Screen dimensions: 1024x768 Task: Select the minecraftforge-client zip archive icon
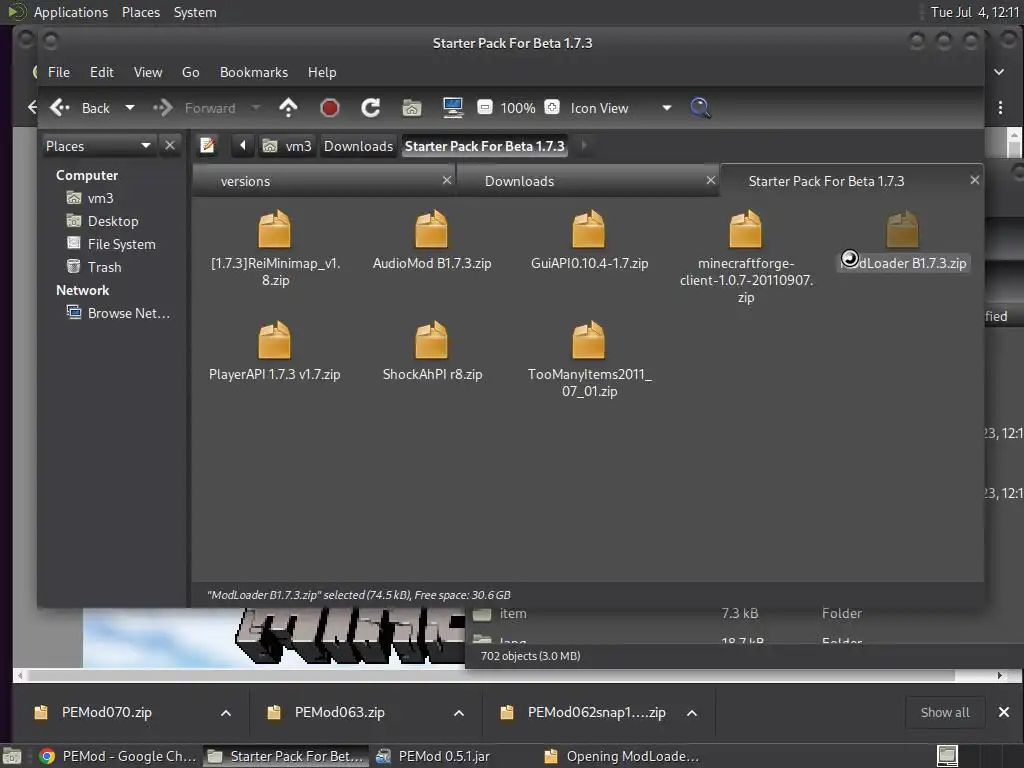(x=745, y=229)
